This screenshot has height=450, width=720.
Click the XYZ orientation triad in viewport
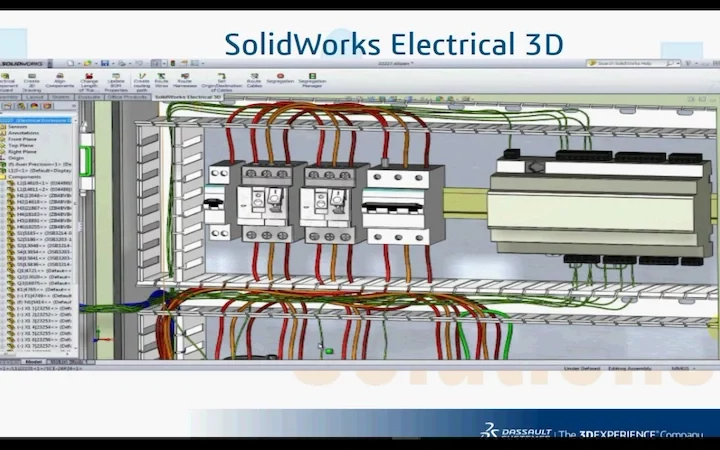102,336
